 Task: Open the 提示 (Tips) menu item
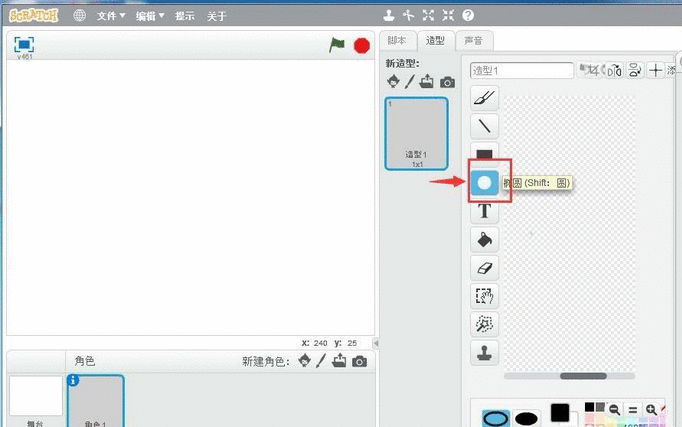[185, 16]
